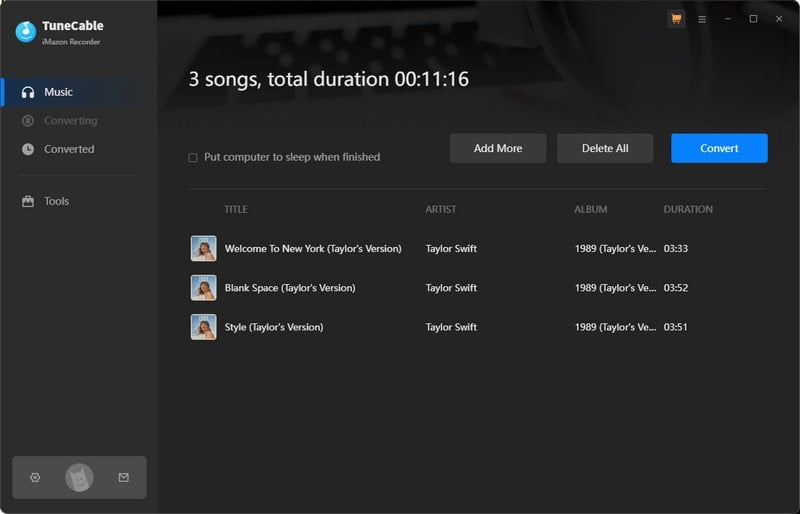Click album name in Blank Space row
Screen dimensions: 800x514
(615, 288)
